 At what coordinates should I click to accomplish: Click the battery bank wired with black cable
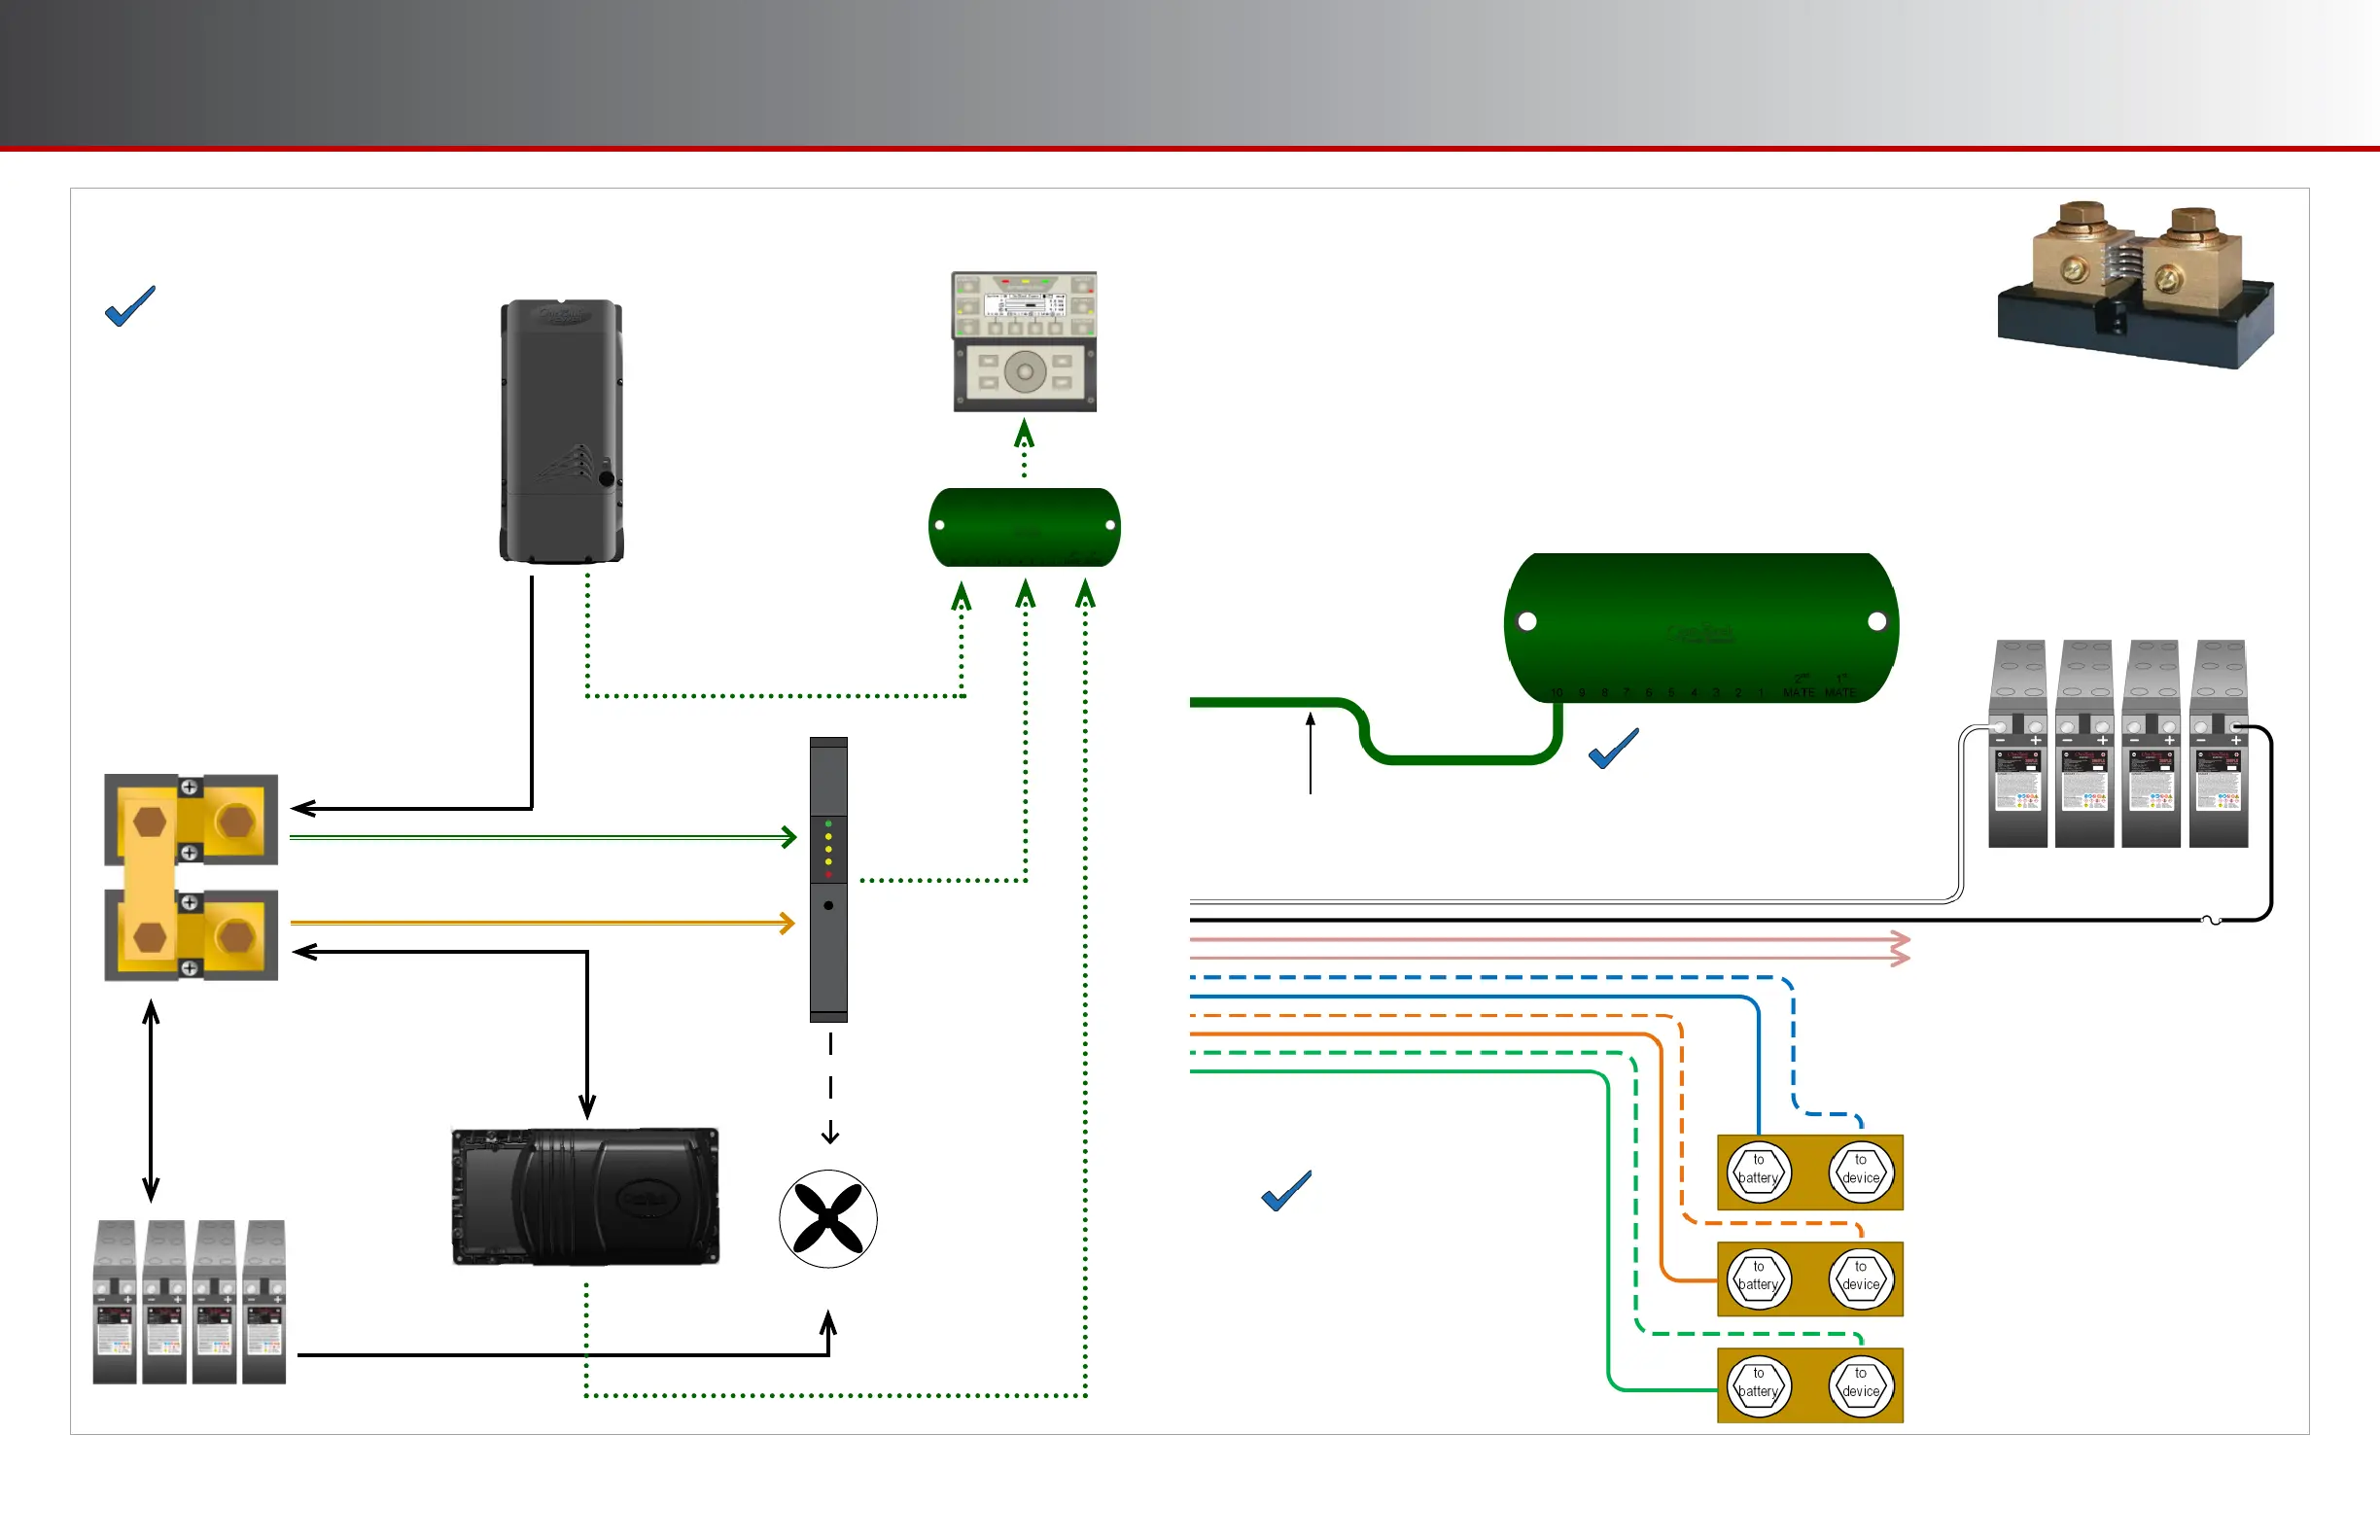(x=2118, y=743)
